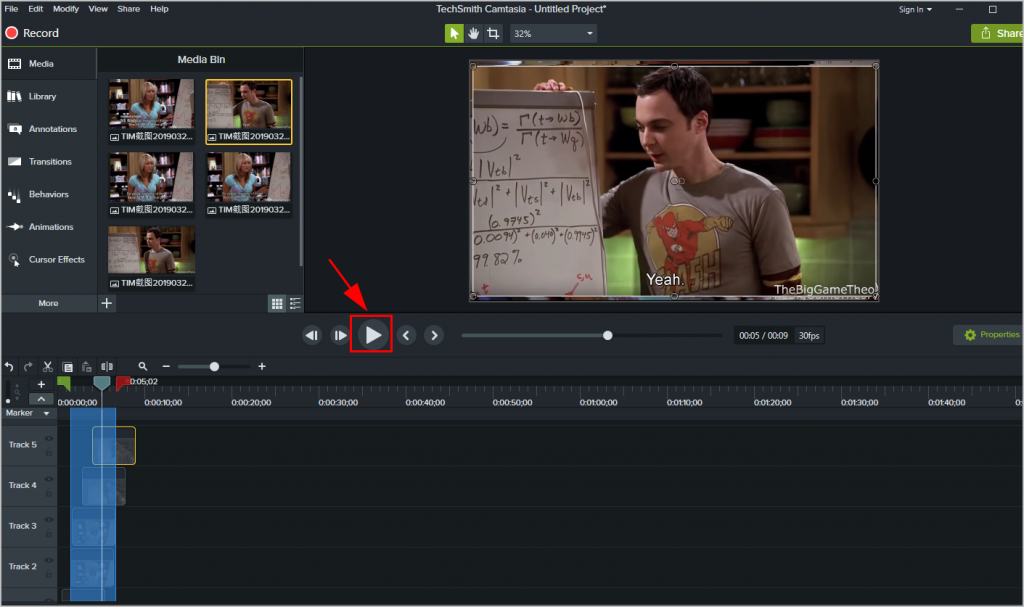Click the plus import media button
This screenshot has width=1024, height=607.
(107, 303)
